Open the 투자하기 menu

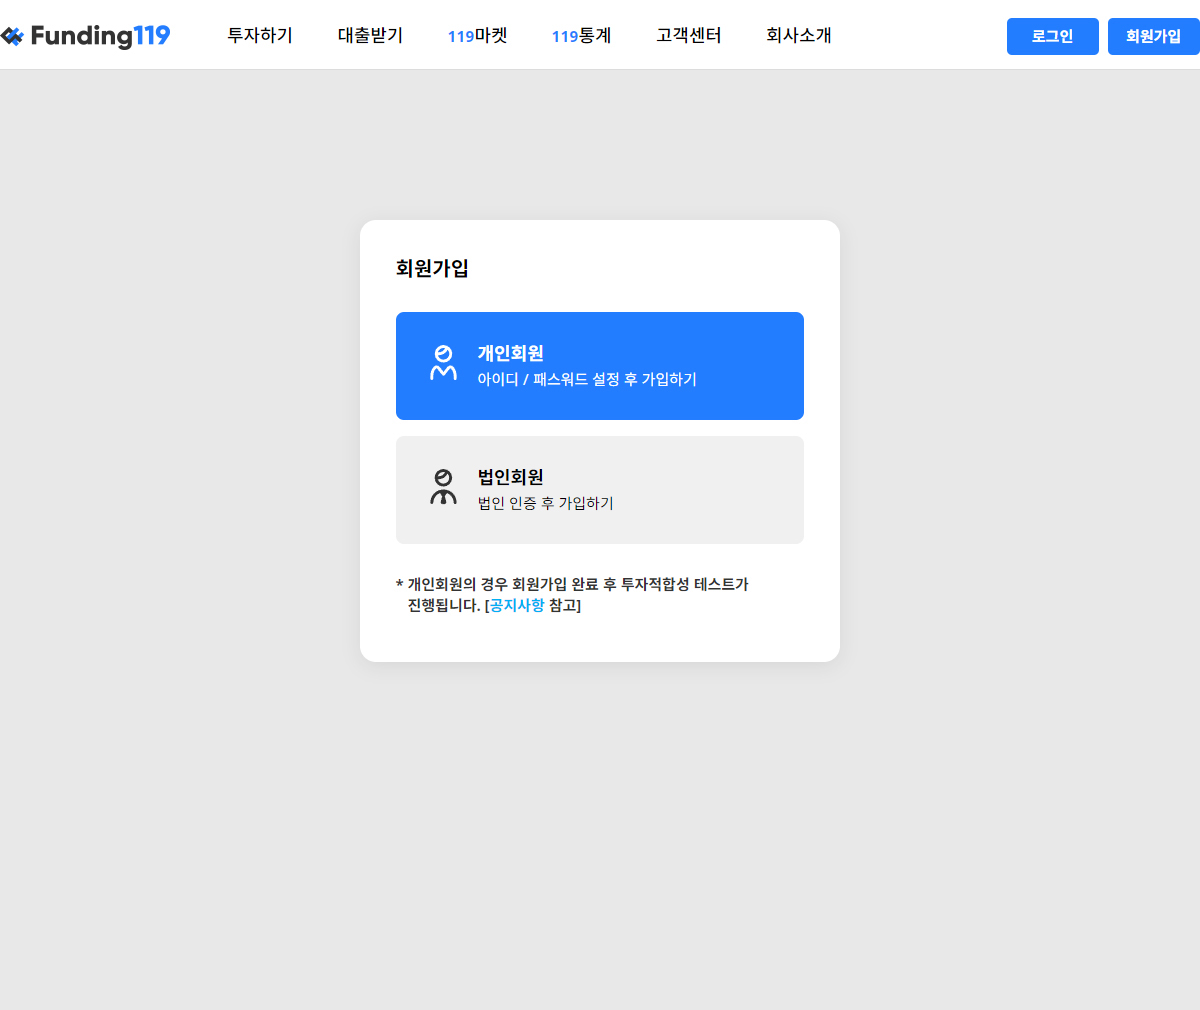[260, 35]
